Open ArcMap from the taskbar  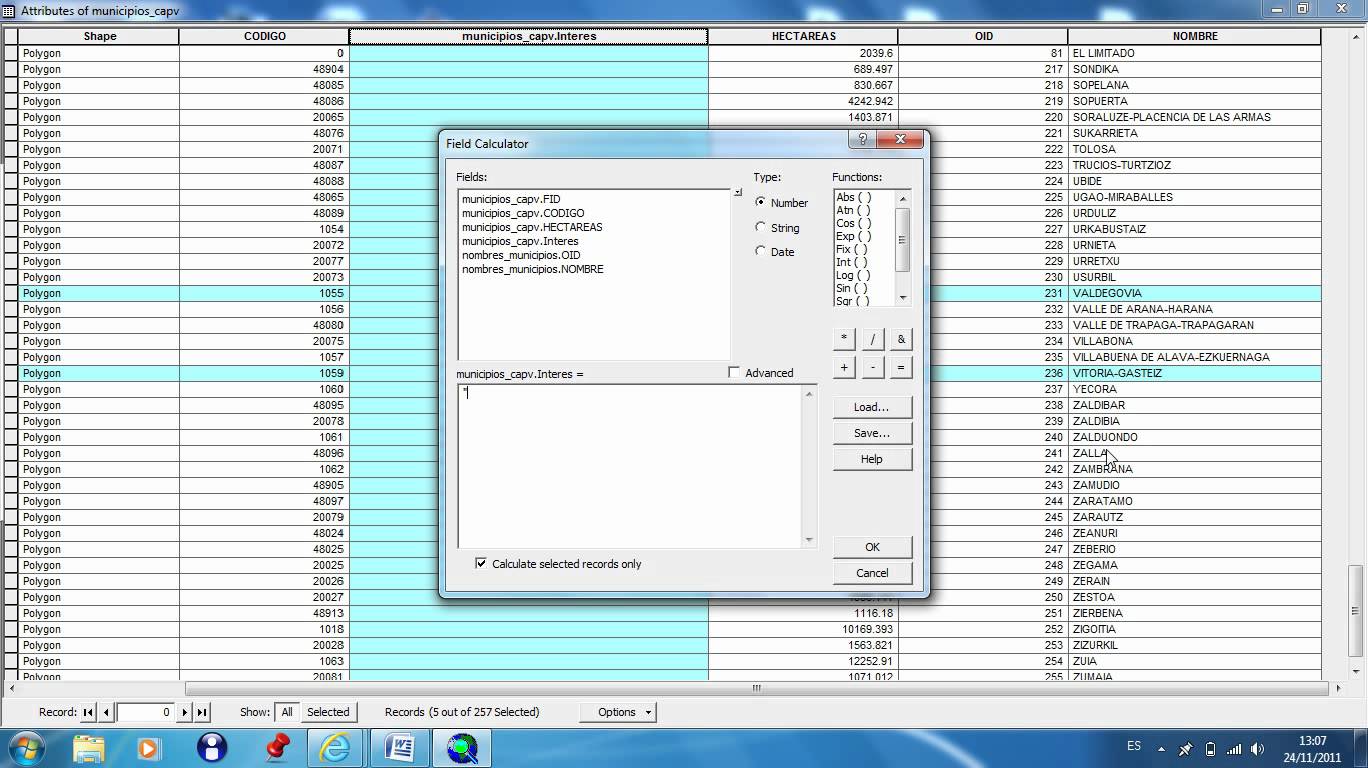point(462,747)
